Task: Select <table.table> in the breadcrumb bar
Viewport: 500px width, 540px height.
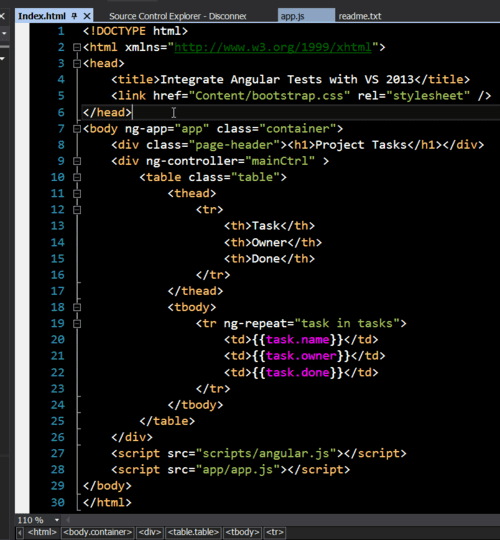Action: click(x=193, y=532)
